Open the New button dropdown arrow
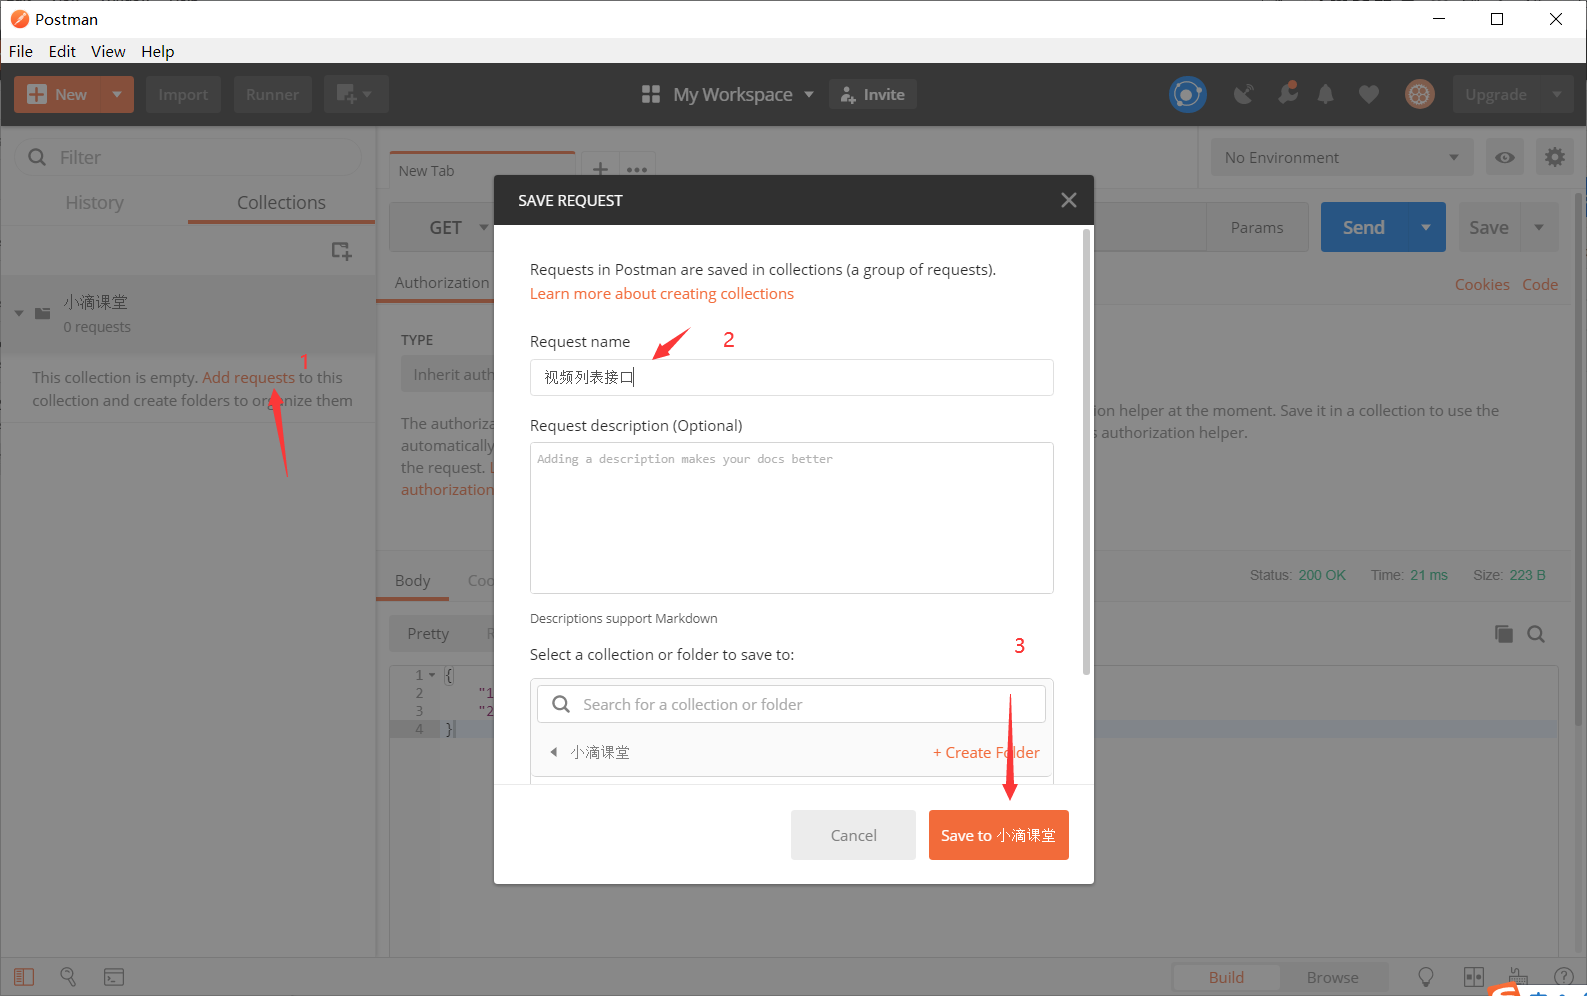 117,94
